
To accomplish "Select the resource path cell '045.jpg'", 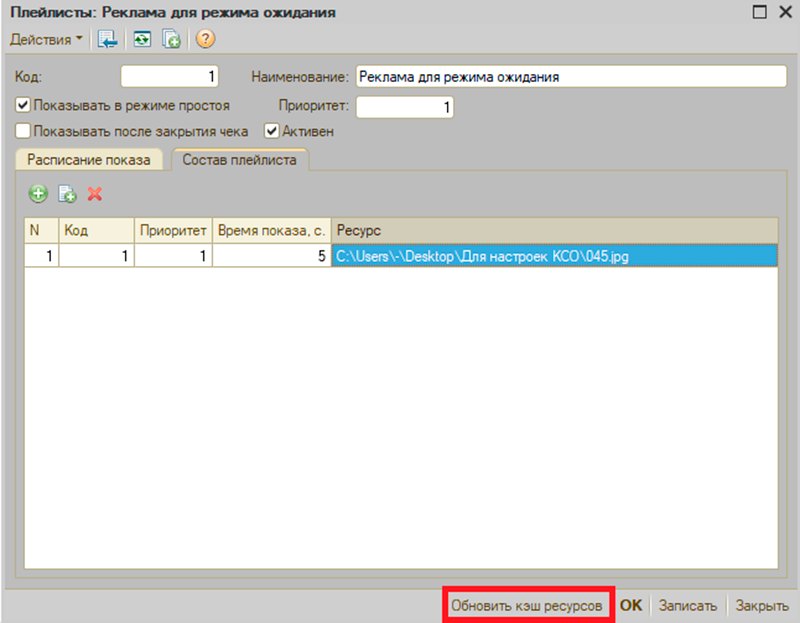I will click(x=555, y=256).
